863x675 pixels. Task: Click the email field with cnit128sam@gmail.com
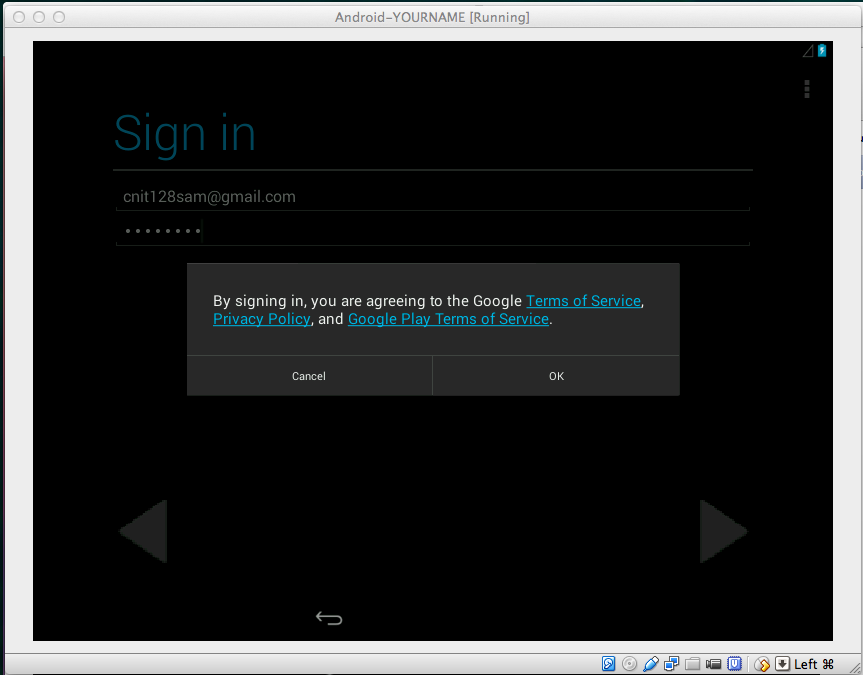tap(433, 197)
